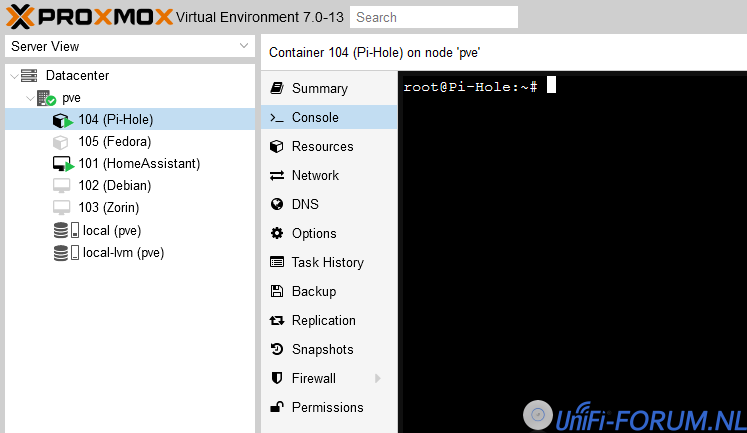Switch to the Snapshots section
The height and width of the screenshot is (433, 747).
point(322,350)
